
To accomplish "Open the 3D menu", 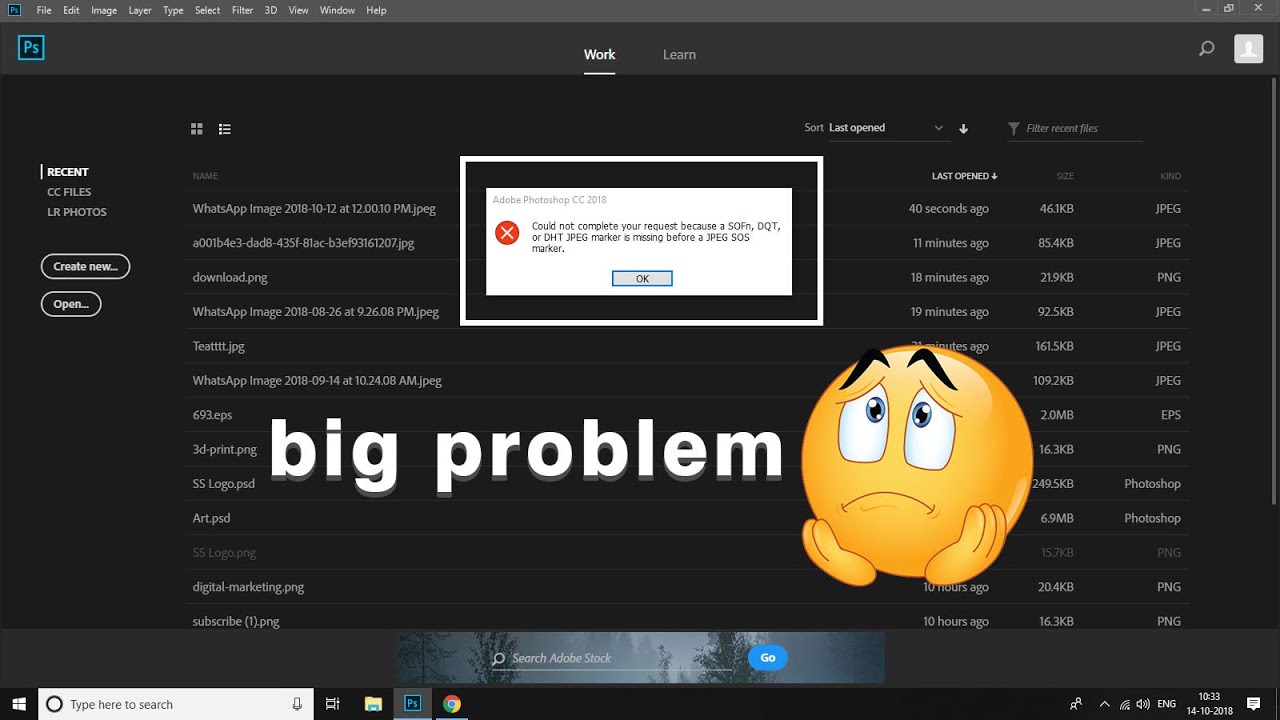I will [271, 10].
